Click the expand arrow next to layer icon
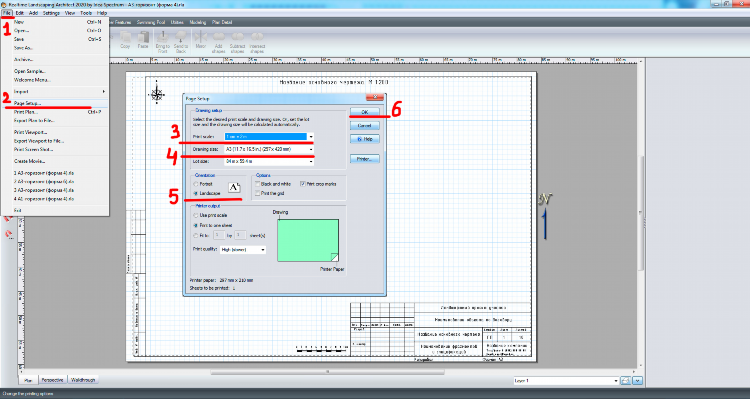 (x=638, y=381)
